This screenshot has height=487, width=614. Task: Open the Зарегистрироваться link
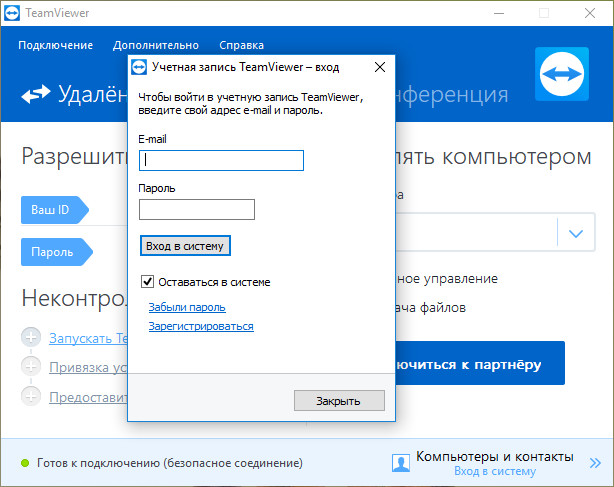[x=201, y=326]
